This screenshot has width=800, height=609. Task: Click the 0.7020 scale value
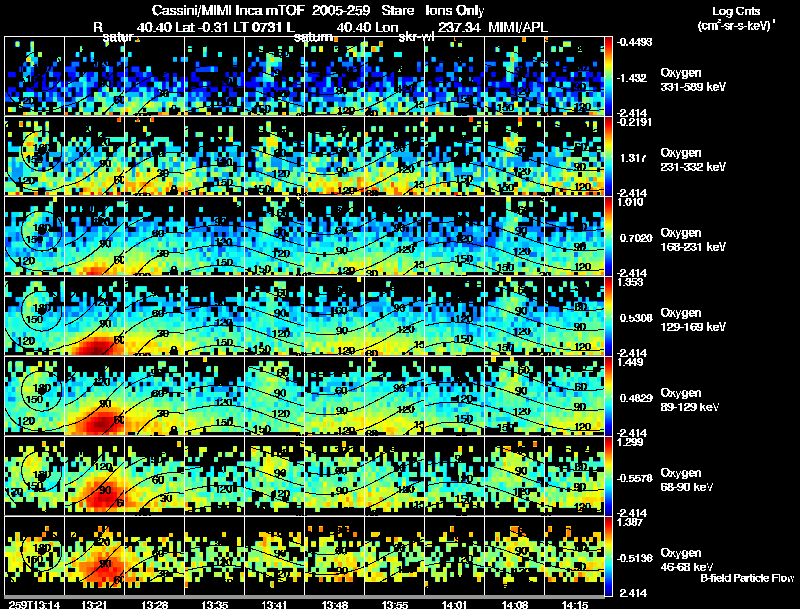(x=636, y=238)
